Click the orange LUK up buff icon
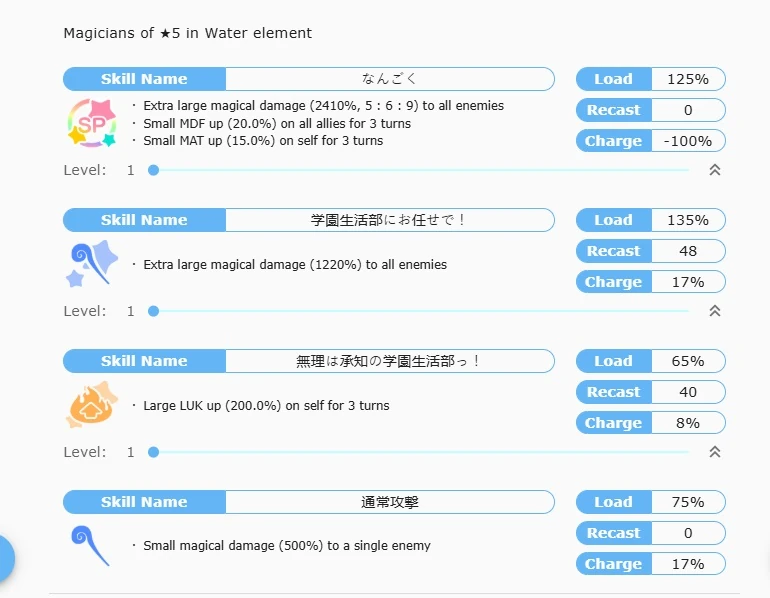The height and width of the screenshot is (598, 770). pyautogui.click(x=89, y=405)
